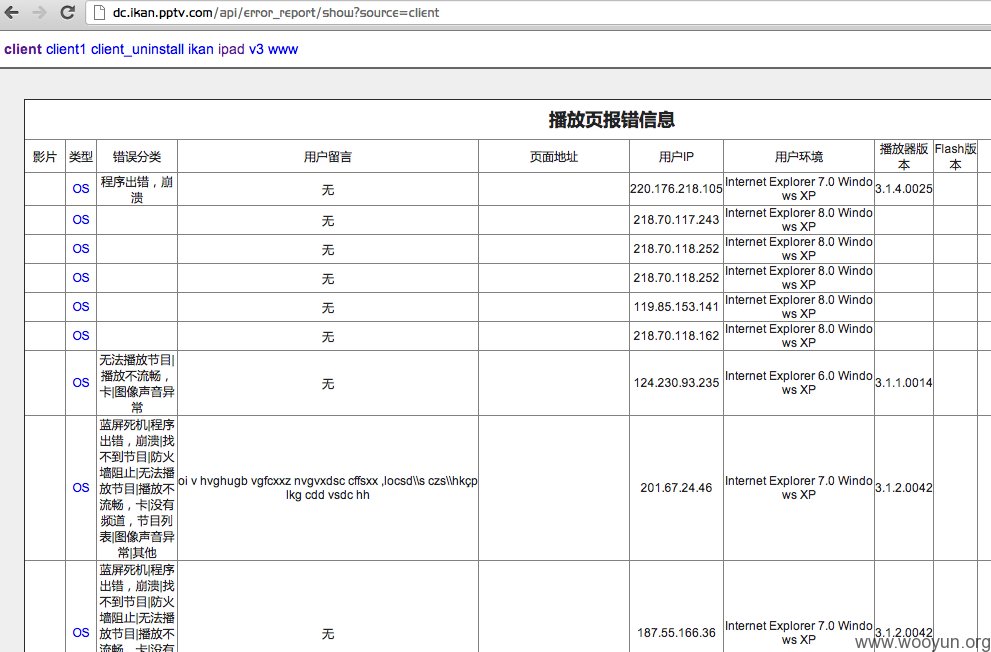
Task: Click the page icon in the address bar
Action: click(x=99, y=12)
